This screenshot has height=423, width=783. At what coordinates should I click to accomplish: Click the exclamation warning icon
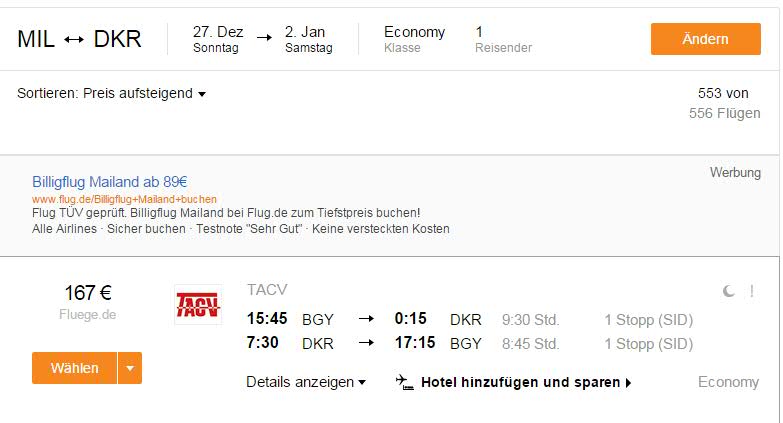click(752, 291)
